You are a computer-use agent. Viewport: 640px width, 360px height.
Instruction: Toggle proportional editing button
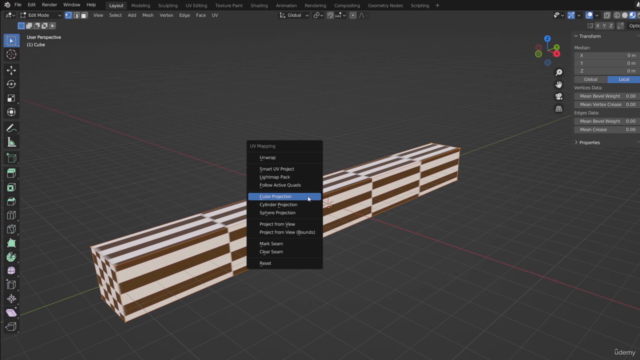pos(353,15)
